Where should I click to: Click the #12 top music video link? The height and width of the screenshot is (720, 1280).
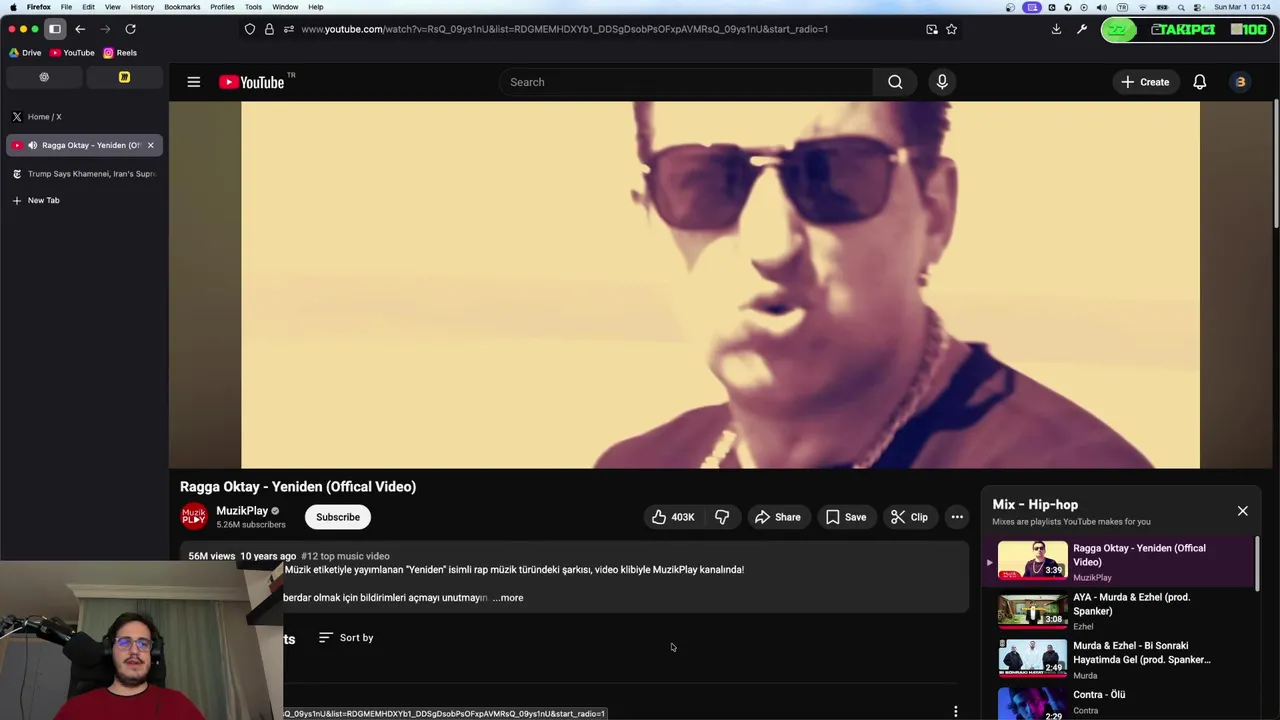point(345,556)
